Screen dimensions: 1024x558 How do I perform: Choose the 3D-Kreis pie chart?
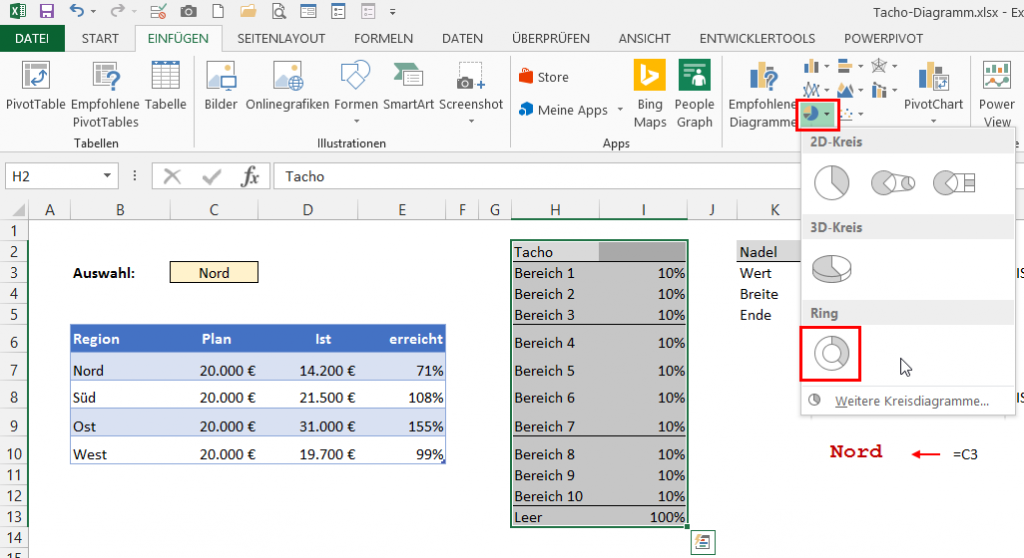click(x=830, y=268)
